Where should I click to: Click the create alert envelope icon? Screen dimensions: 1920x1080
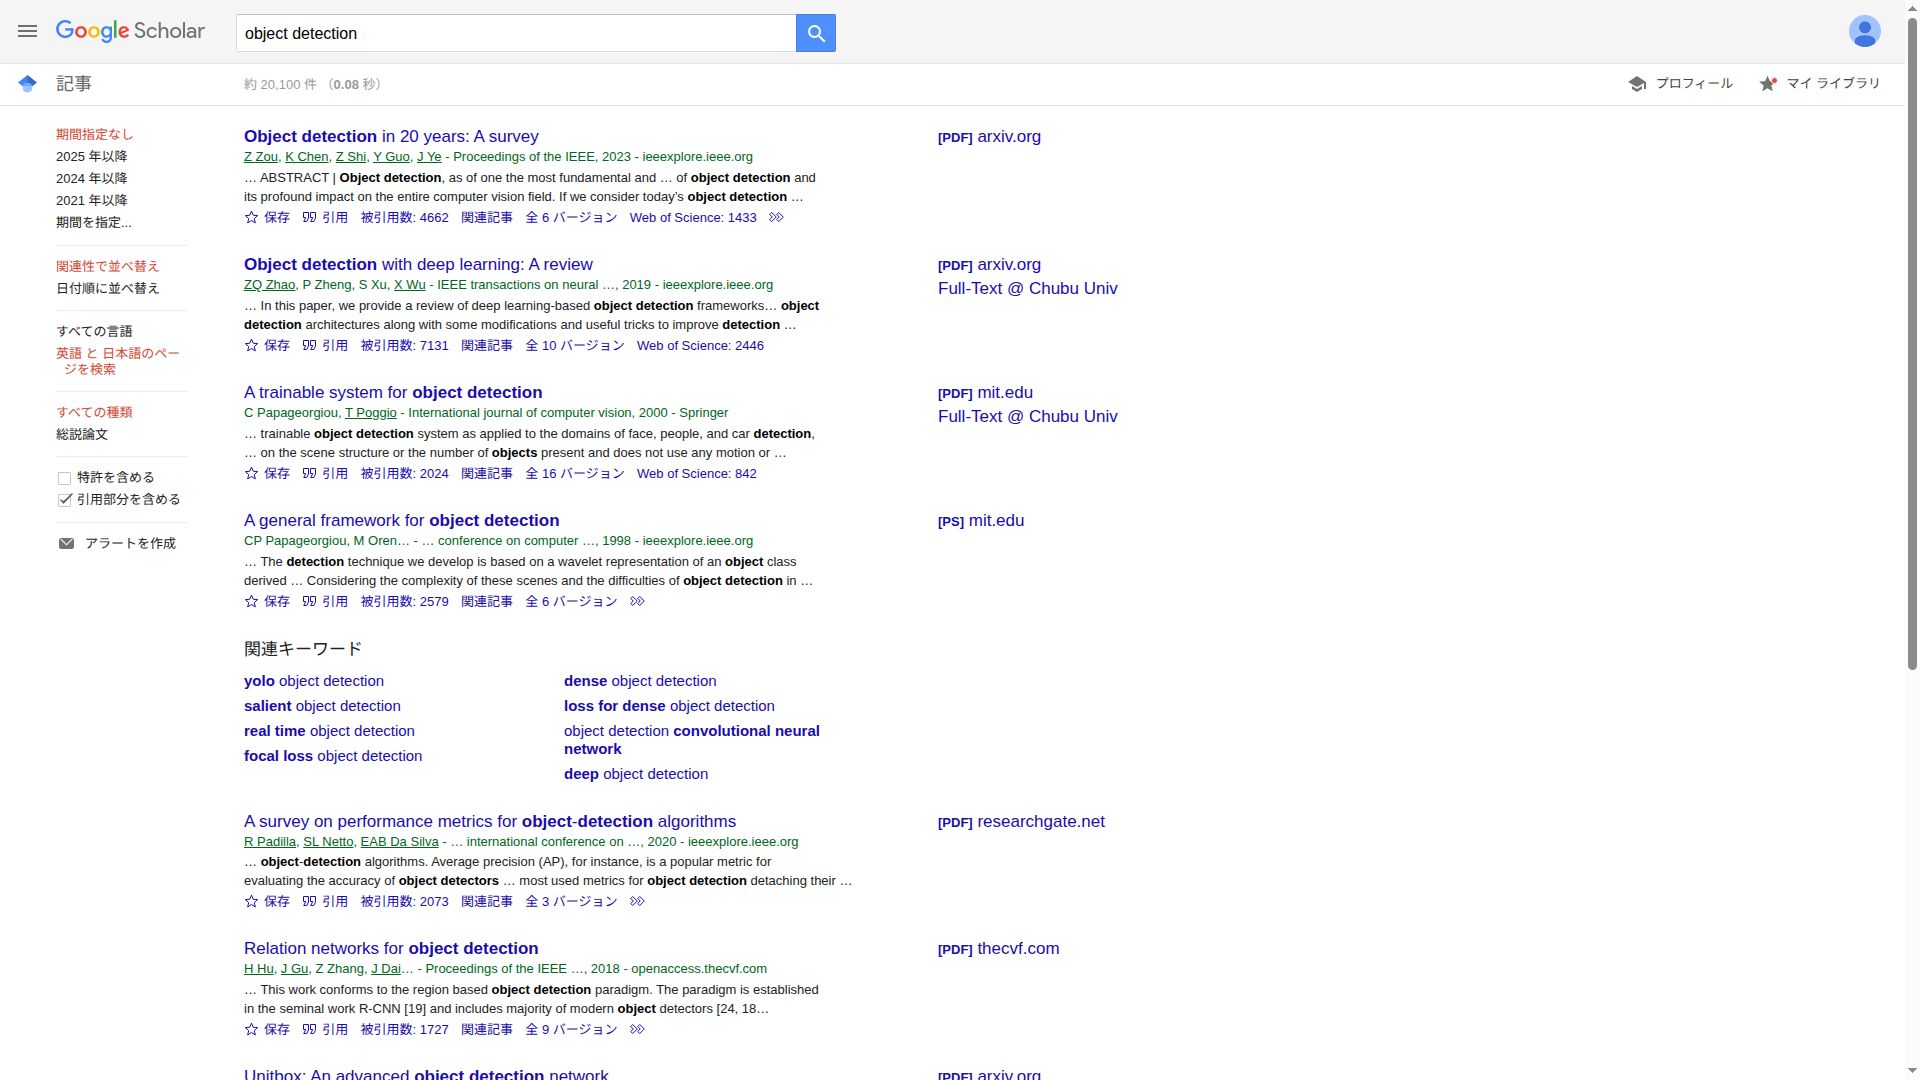[66, 543]
